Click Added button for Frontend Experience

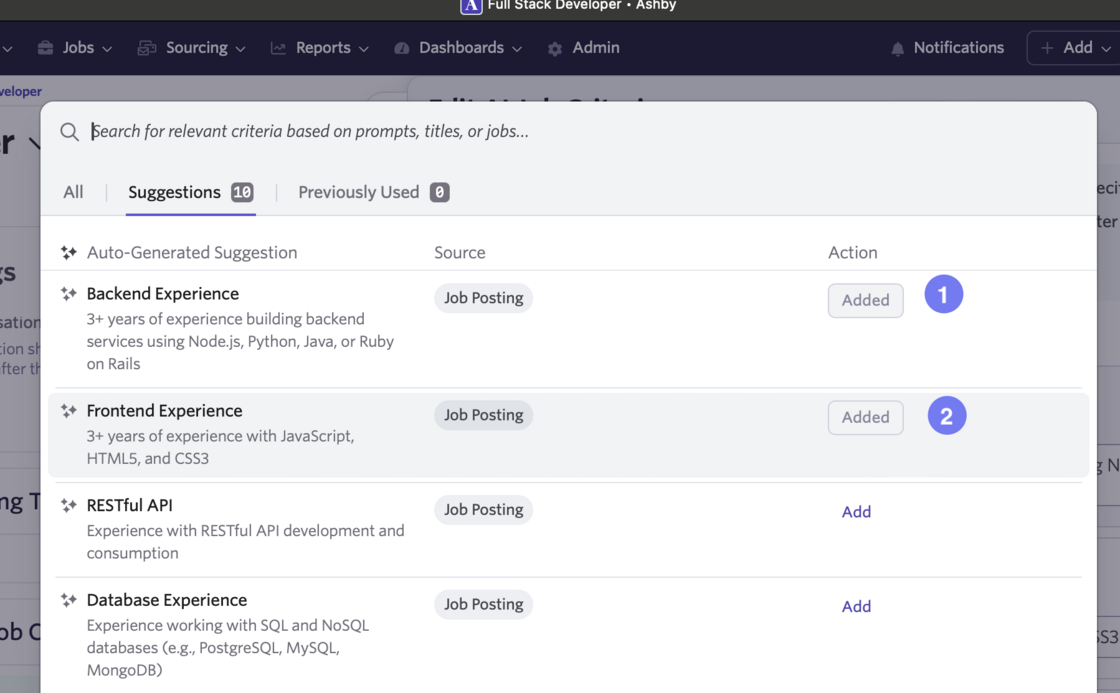coord(865,417)
